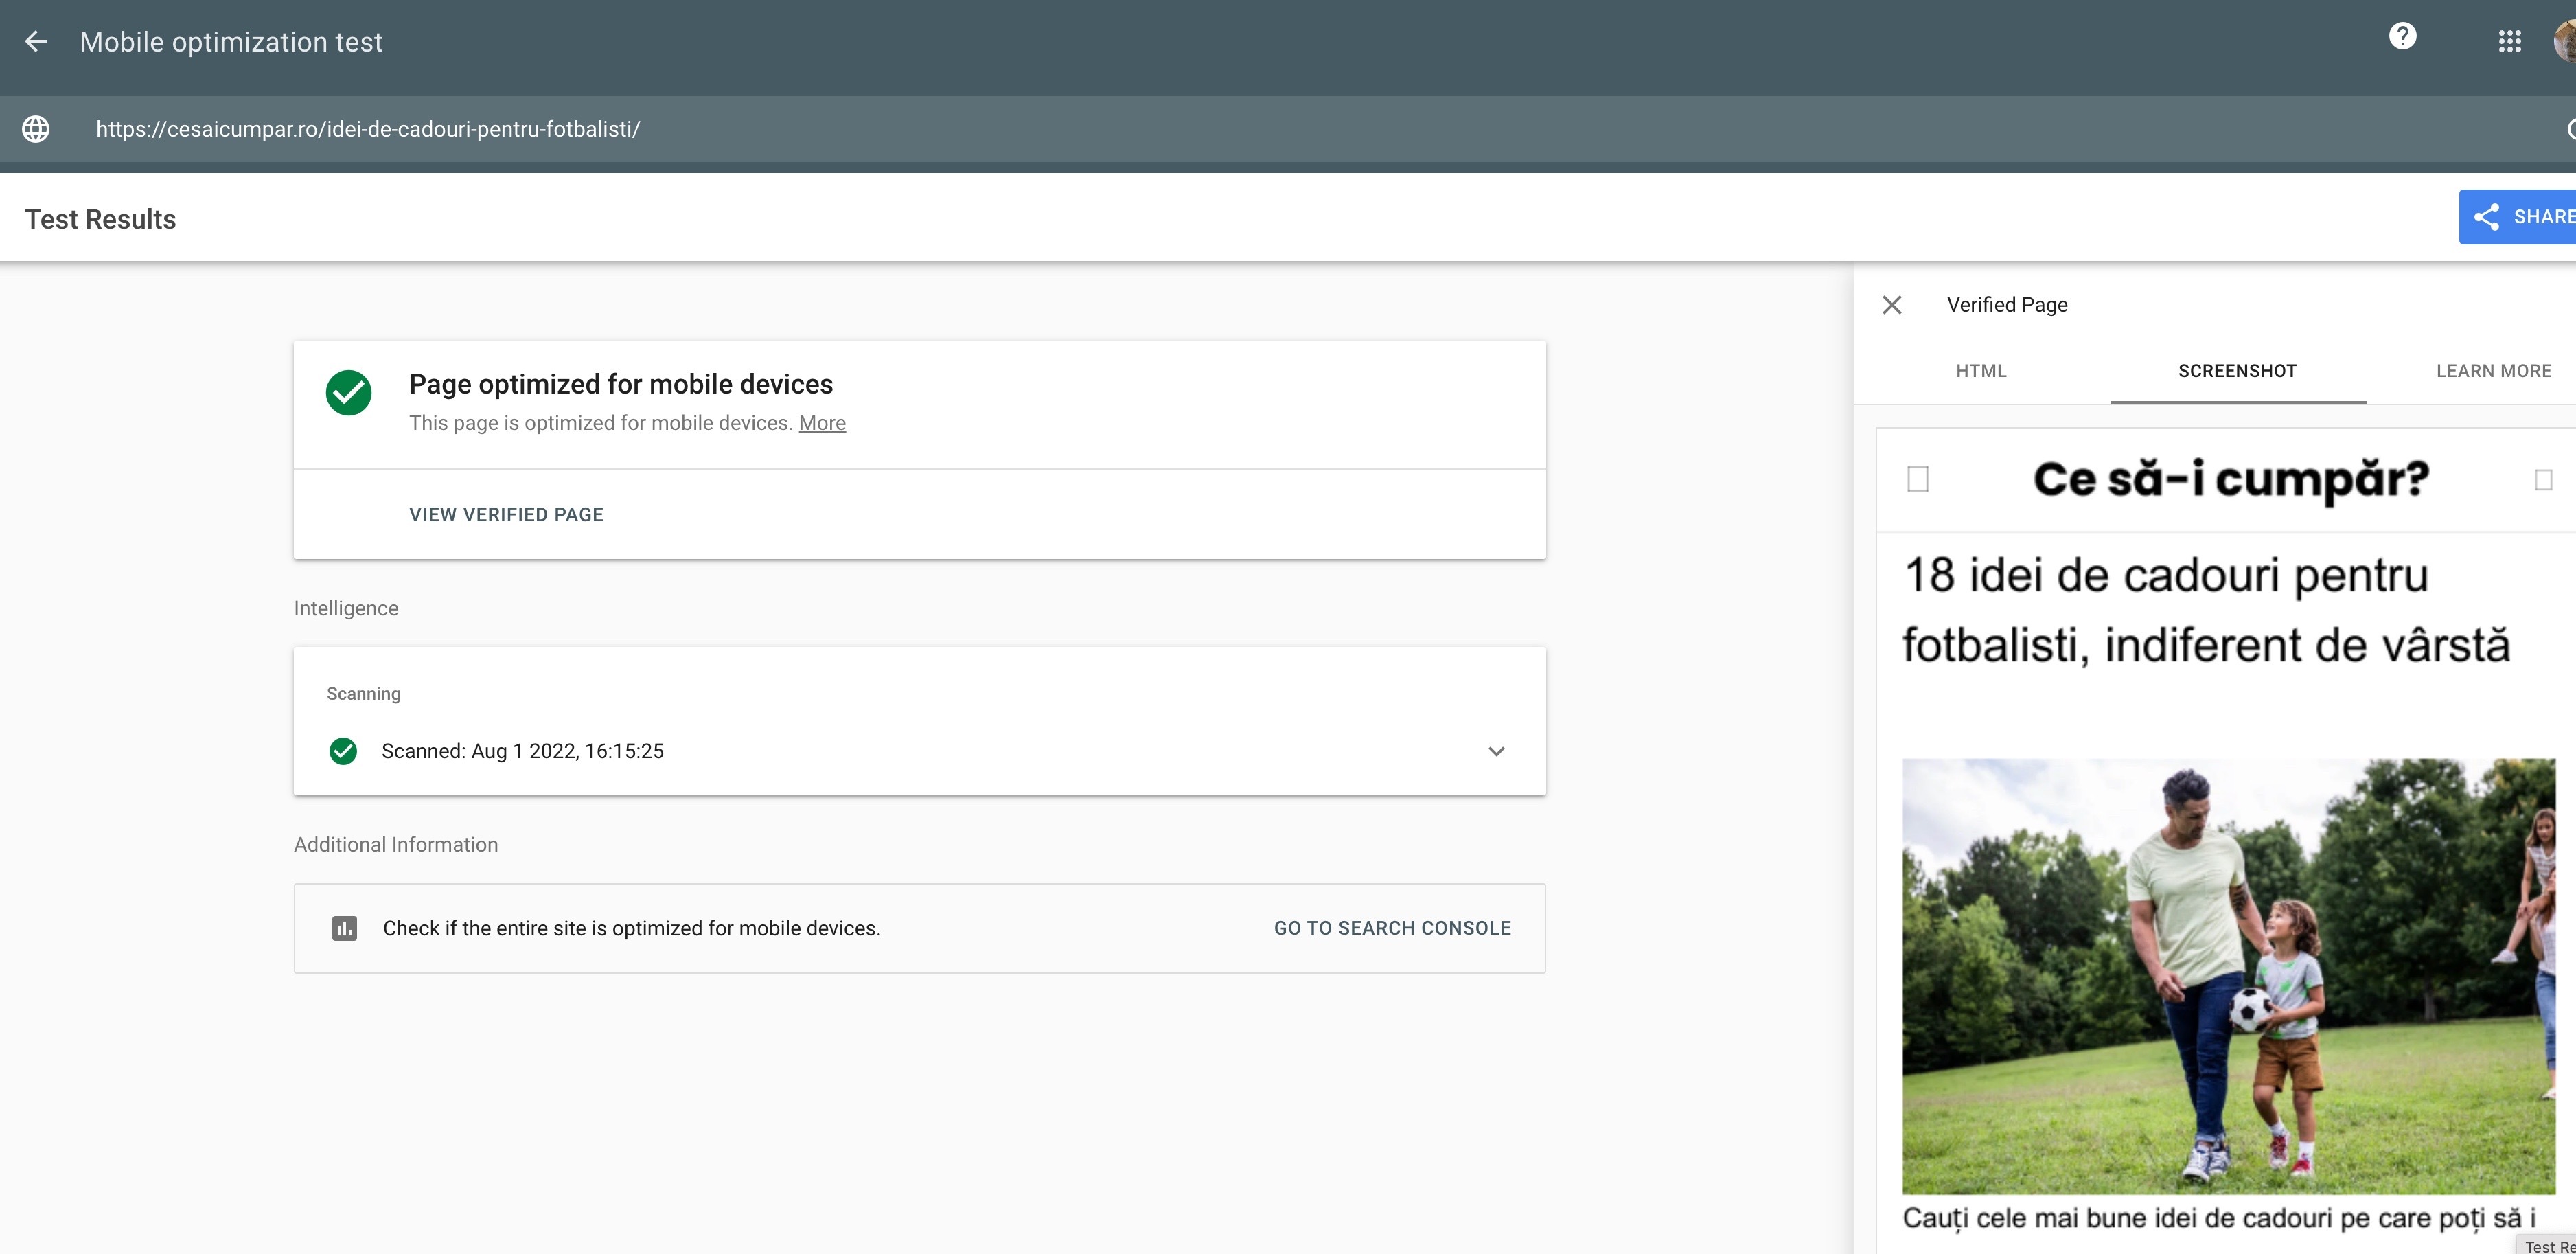This screenshot has width=2576, height=1254.
Task: Open the Google apps grid icon
Action: coord(2509,42)
